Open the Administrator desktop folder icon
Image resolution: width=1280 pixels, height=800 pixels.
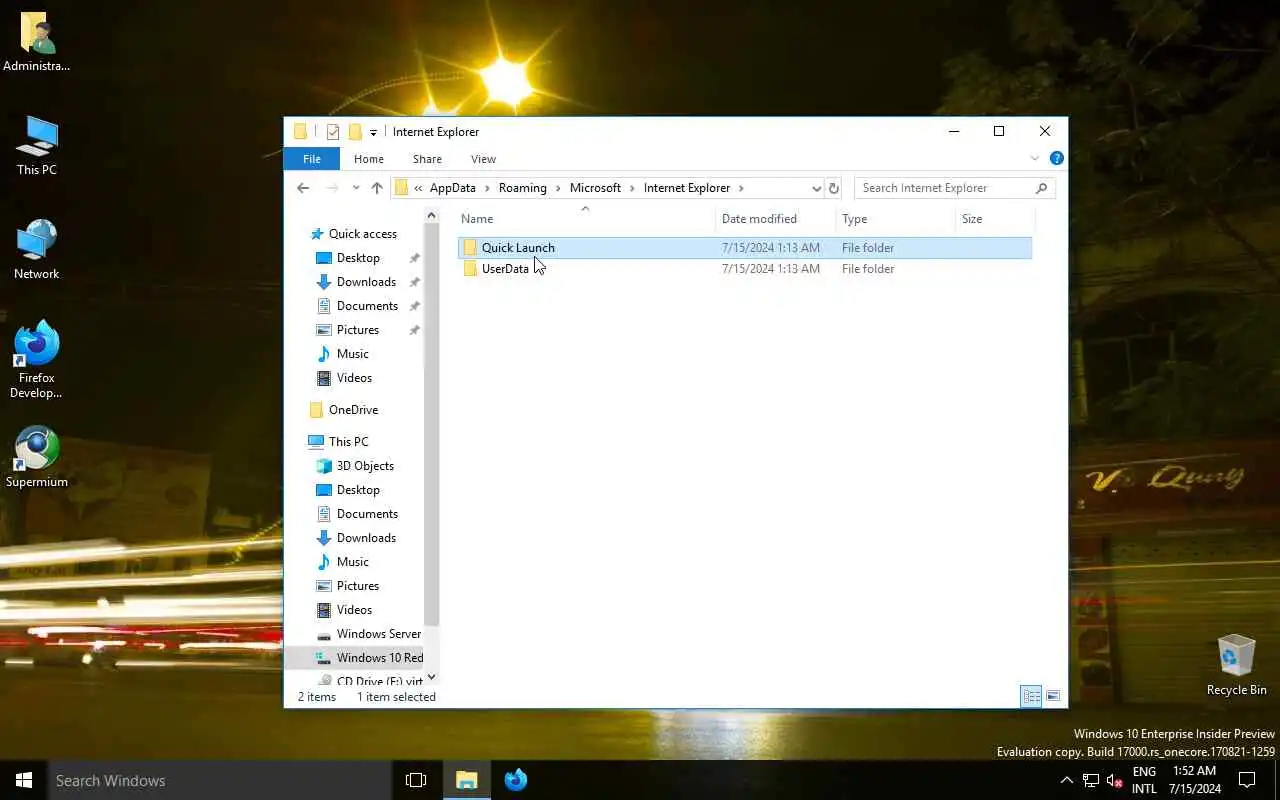coord(37,42)
